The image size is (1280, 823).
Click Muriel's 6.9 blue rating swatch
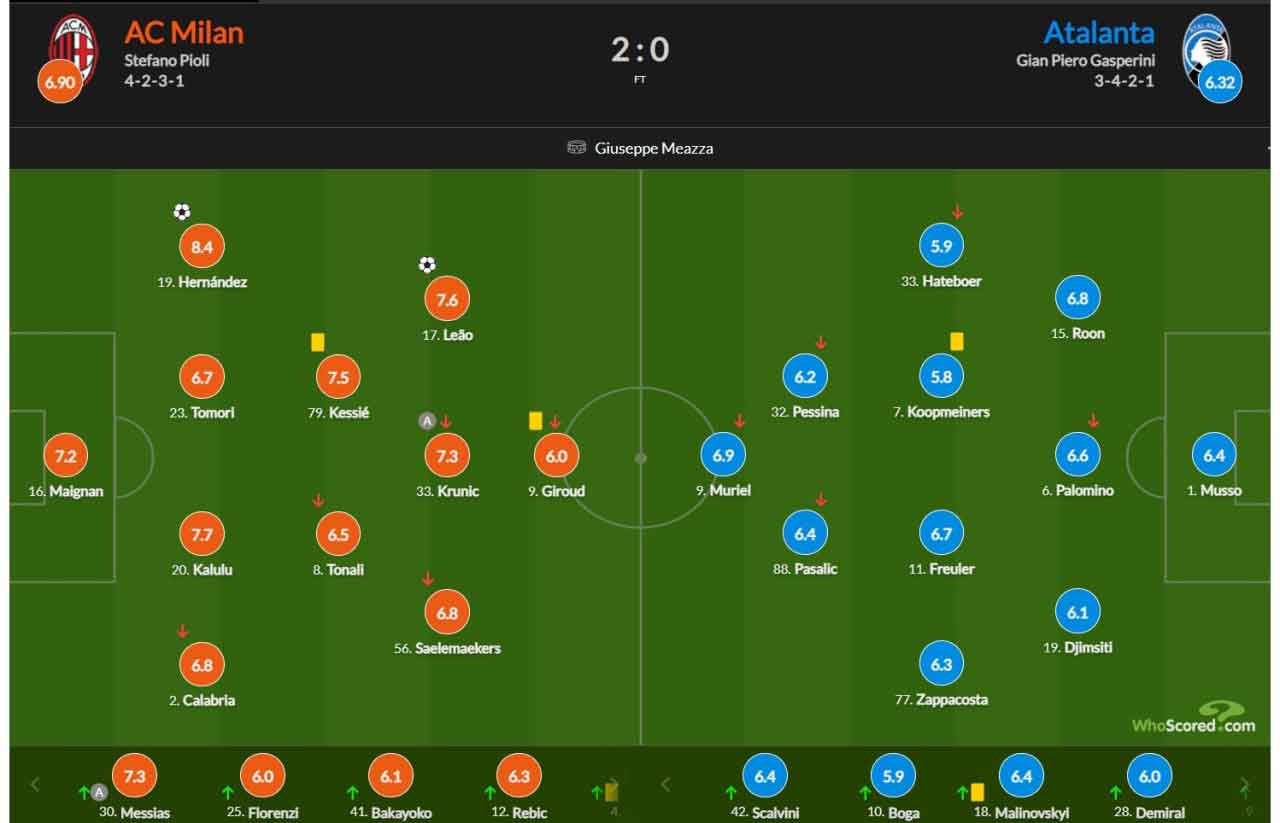coord(723,455)
